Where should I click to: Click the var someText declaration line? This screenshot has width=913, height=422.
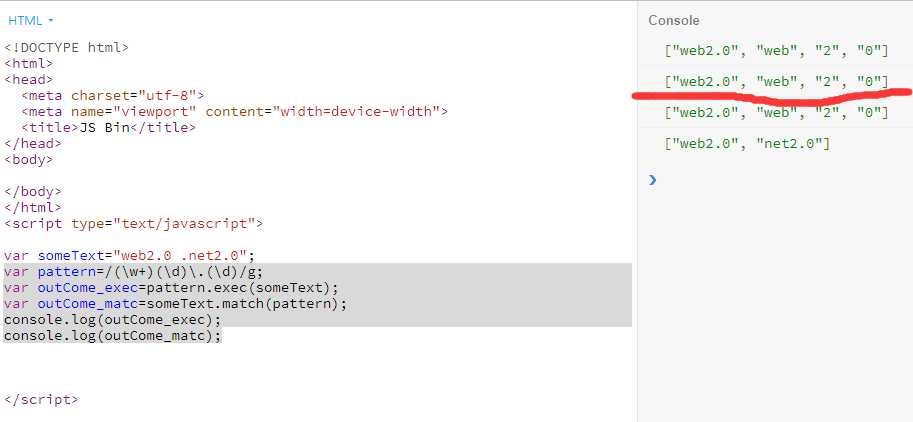coord(129,255)
